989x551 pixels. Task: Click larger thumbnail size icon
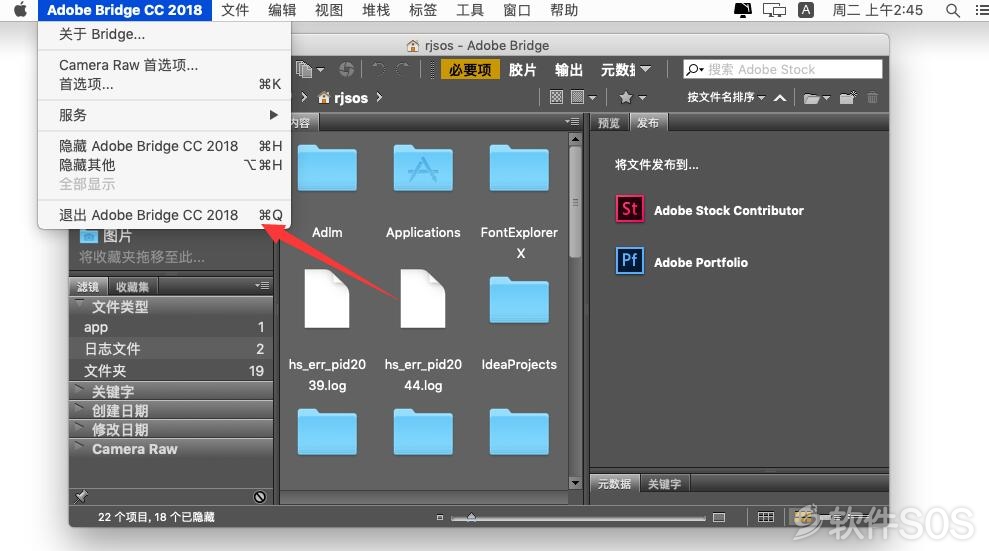[x=718, y=518]
